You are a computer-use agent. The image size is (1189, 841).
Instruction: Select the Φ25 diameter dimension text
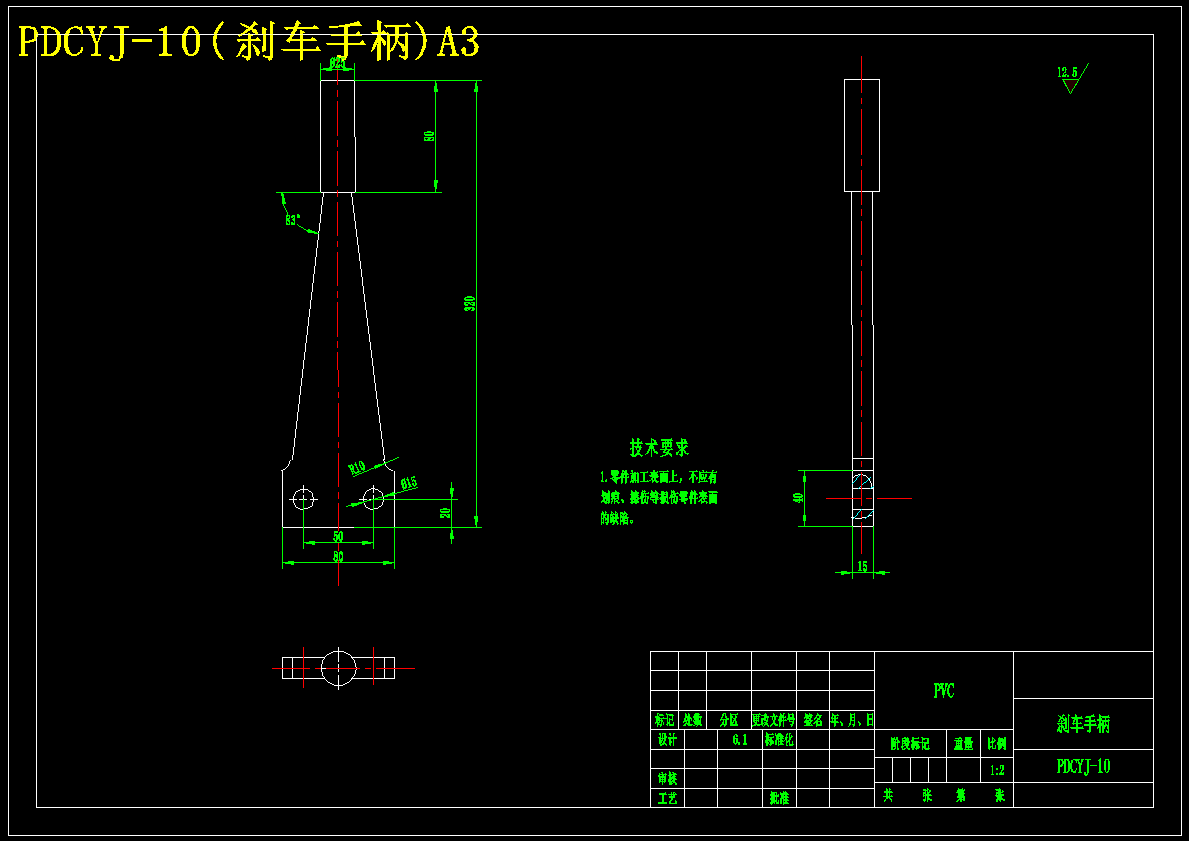tap(337, 64)
